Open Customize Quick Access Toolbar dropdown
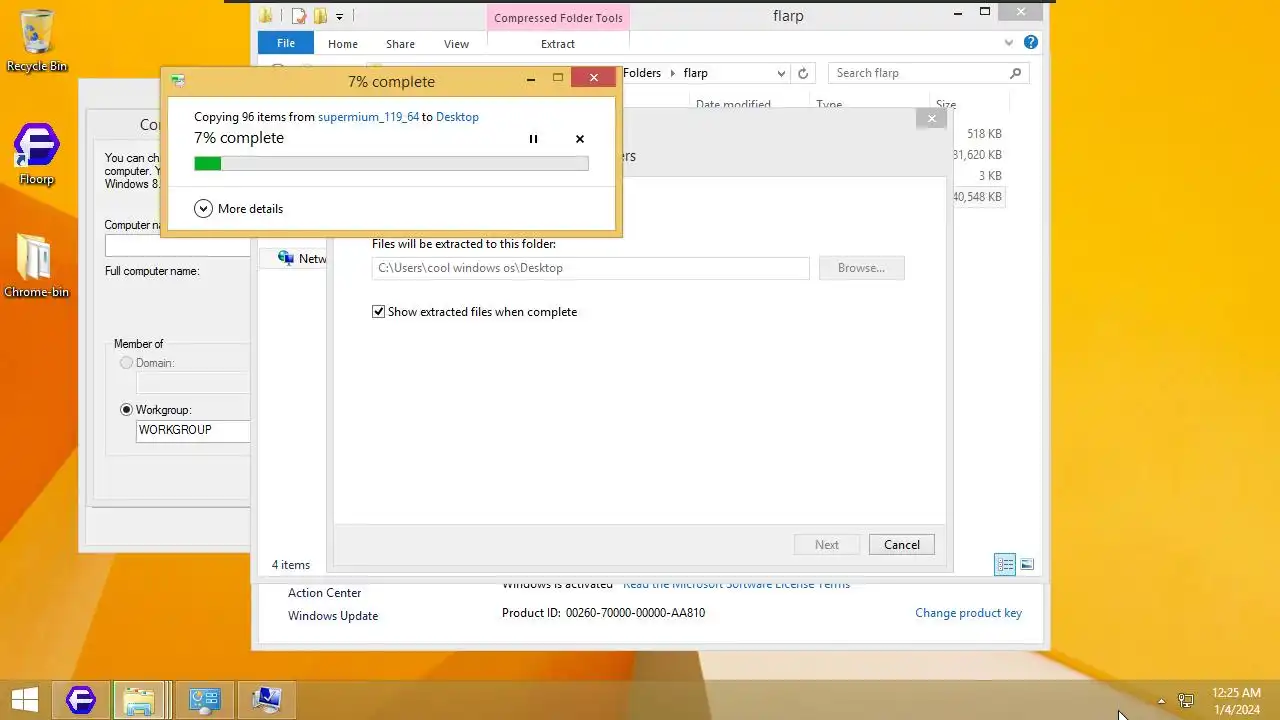 coord(340,17)
